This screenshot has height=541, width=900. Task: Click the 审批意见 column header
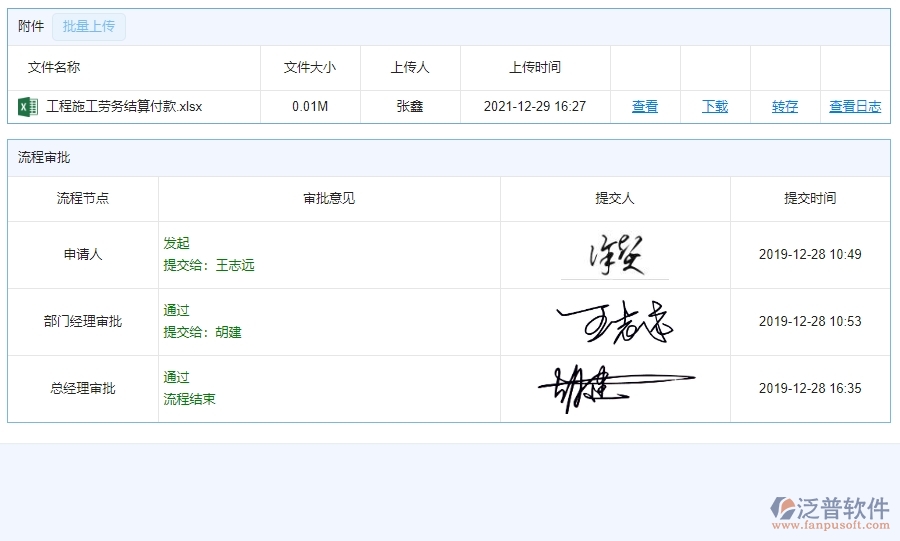[329, 199]
